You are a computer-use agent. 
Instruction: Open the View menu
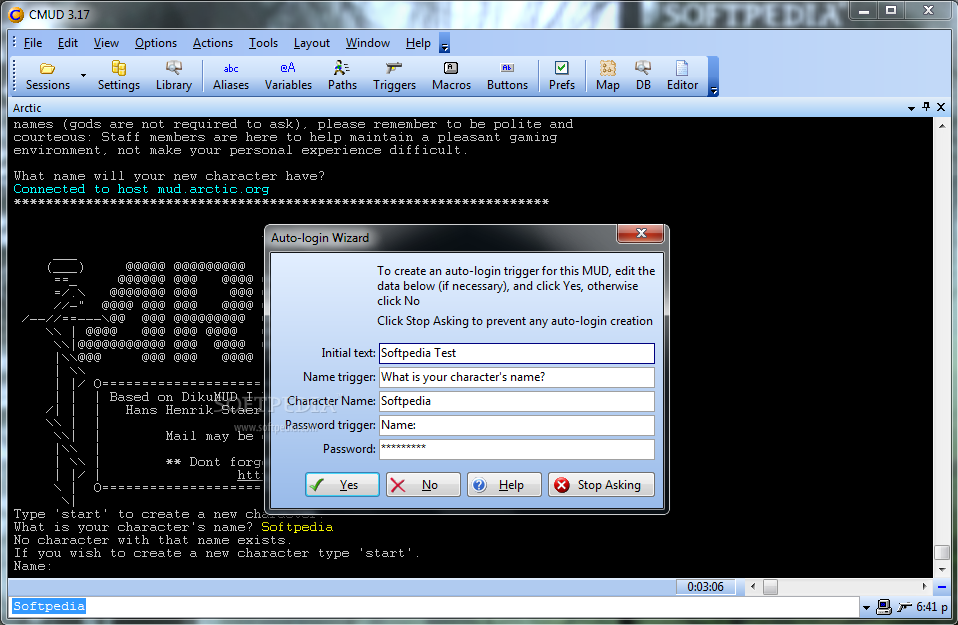(x=106, y=43)
